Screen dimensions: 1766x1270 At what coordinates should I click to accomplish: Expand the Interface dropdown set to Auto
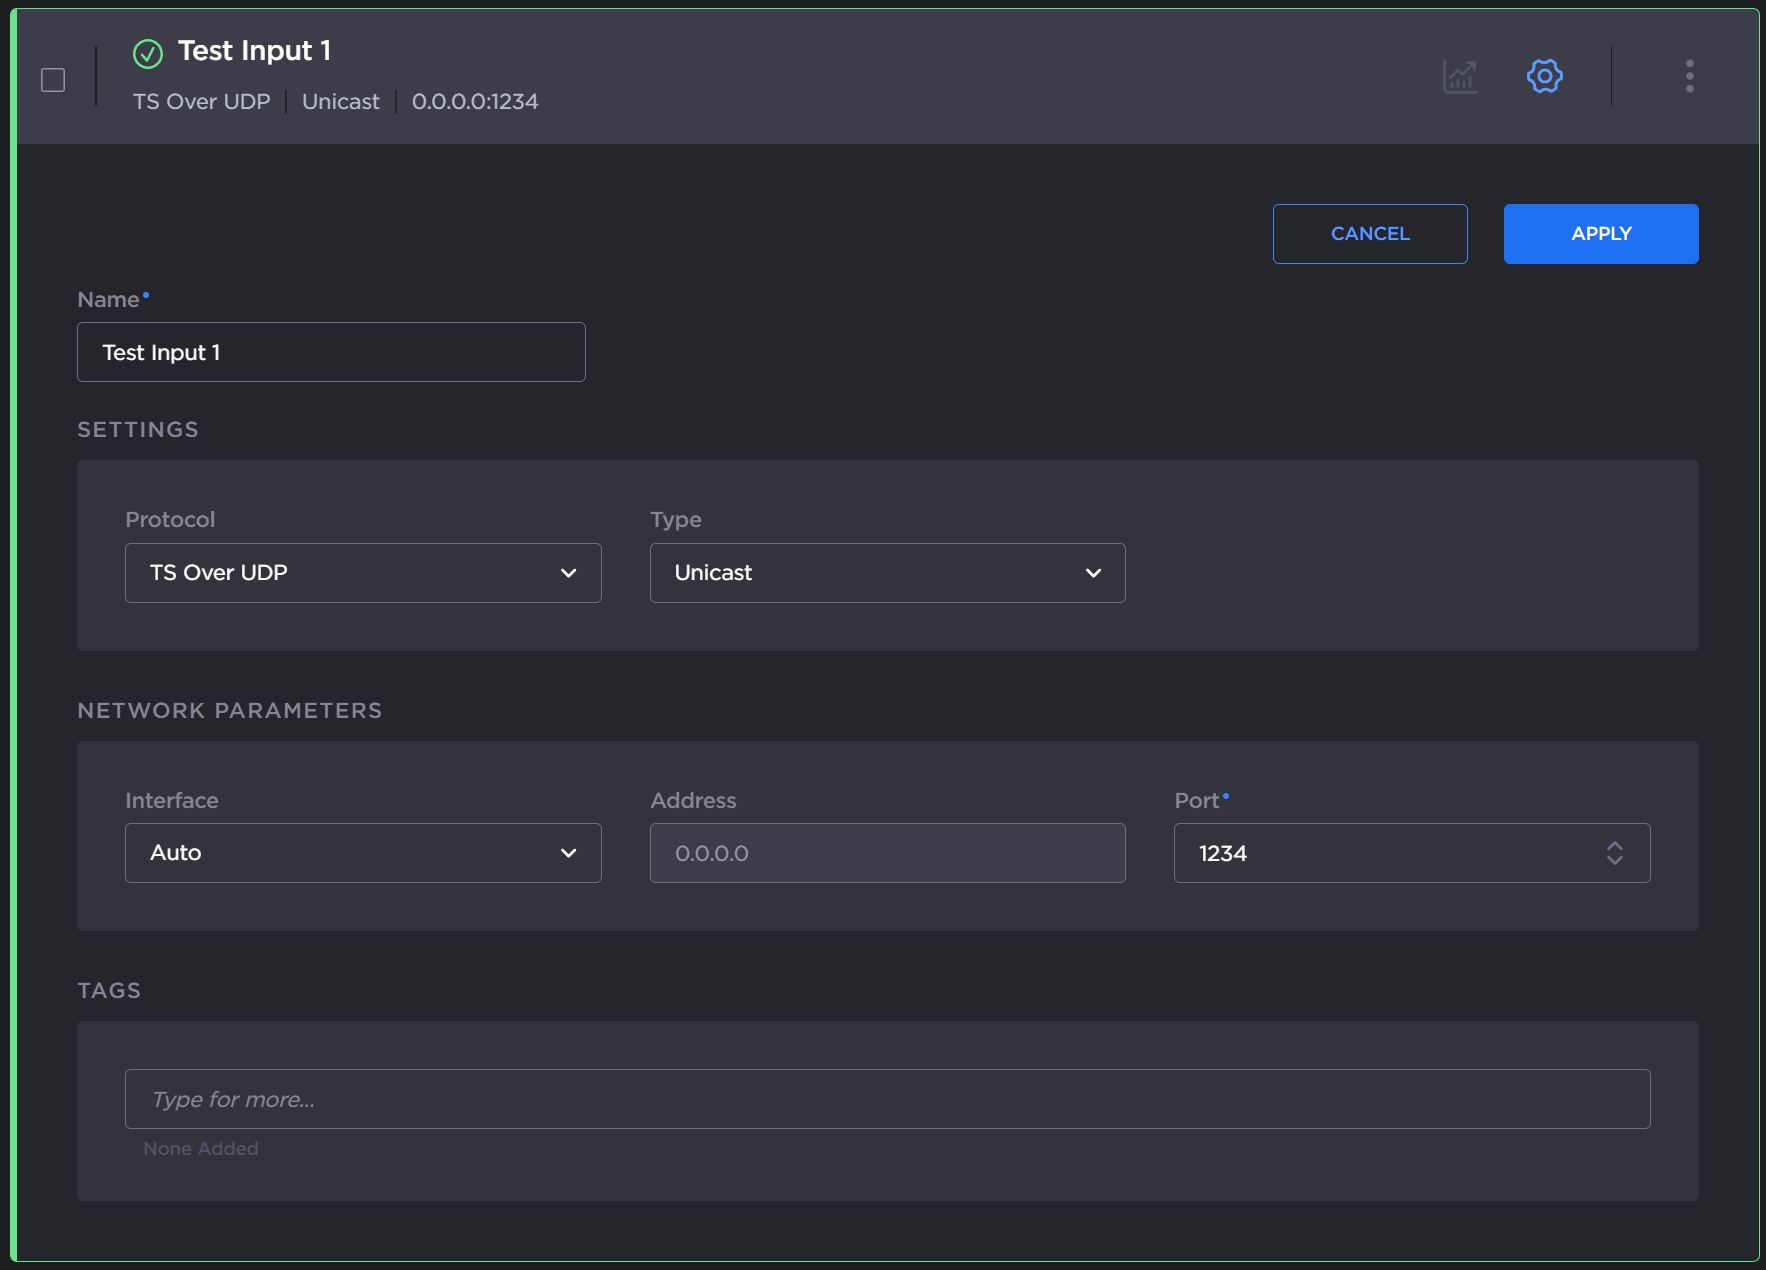point(363,853)
